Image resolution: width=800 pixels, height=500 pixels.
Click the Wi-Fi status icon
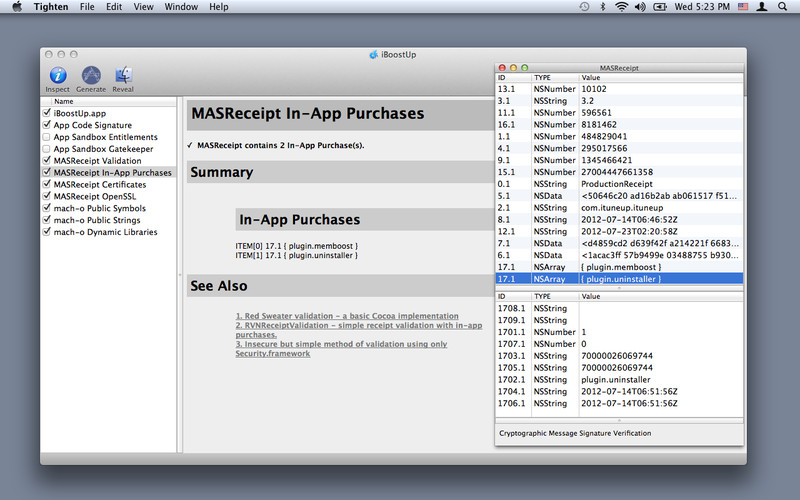tap(621, 7)
